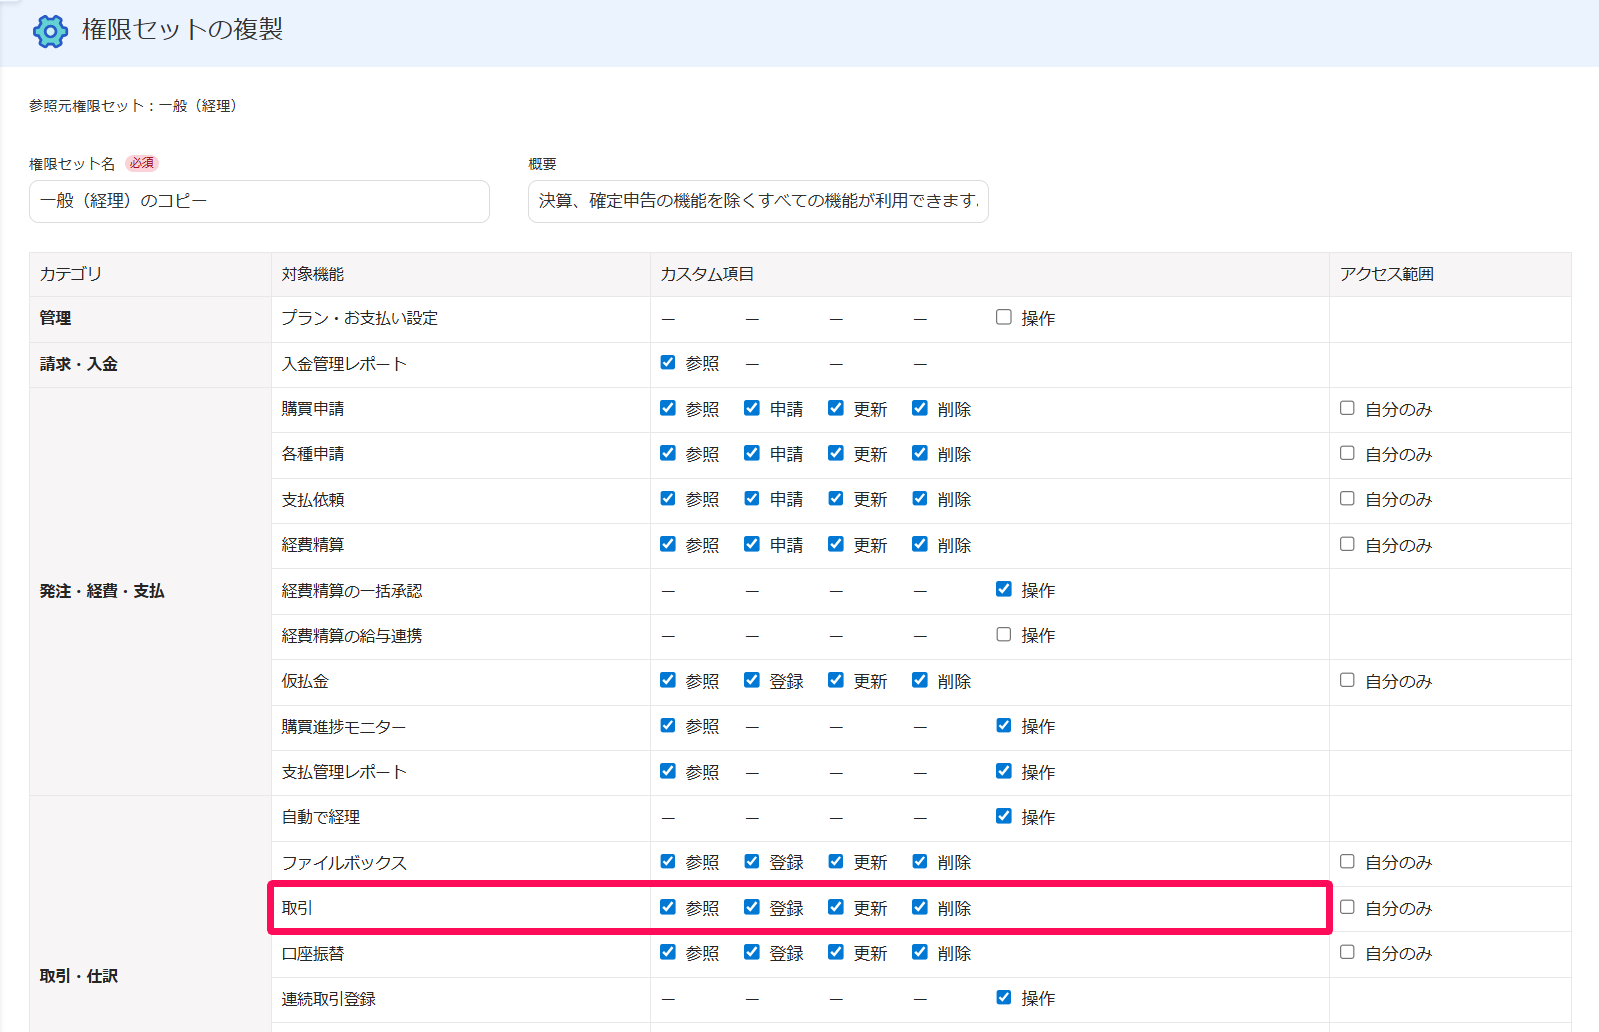The width and height of the screenshot is (1599, 1032).
Task: Uncheck 削除 for 経費精算
Action: 920,544
